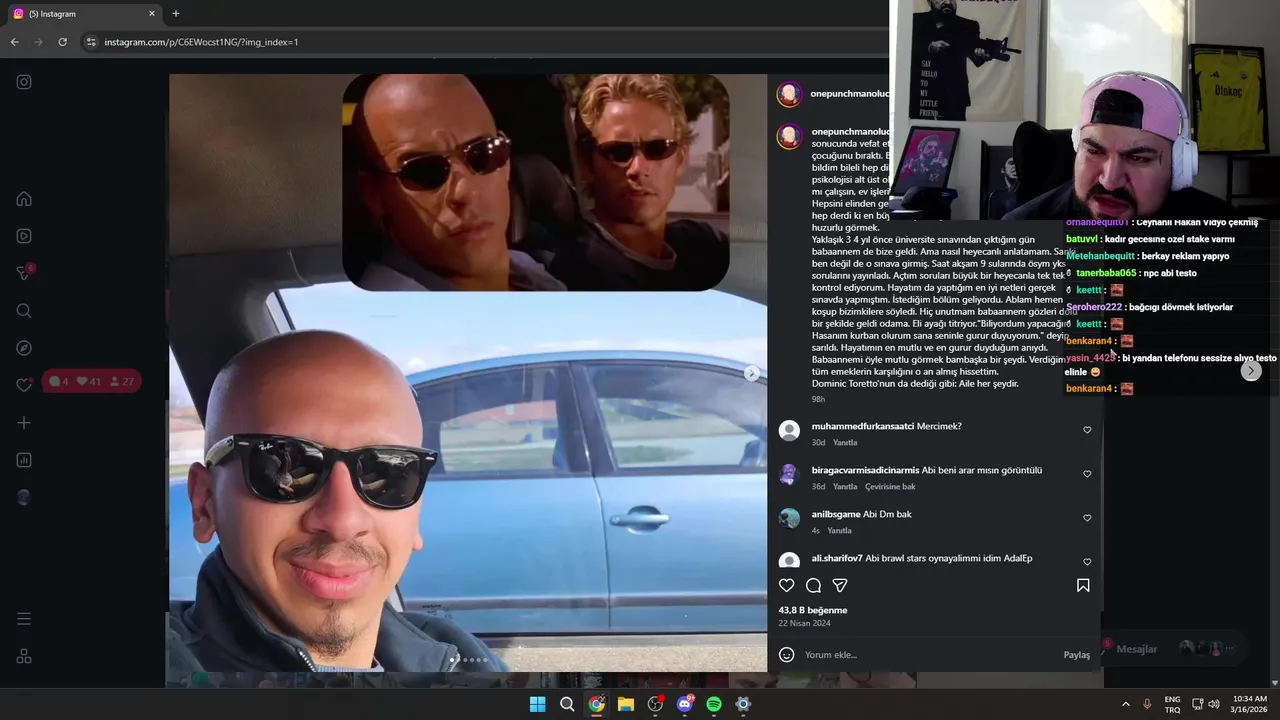Click the 22 Nisan 2024 post date
The height and width of the screenshot is (720, 1280).
coord(805,623)
